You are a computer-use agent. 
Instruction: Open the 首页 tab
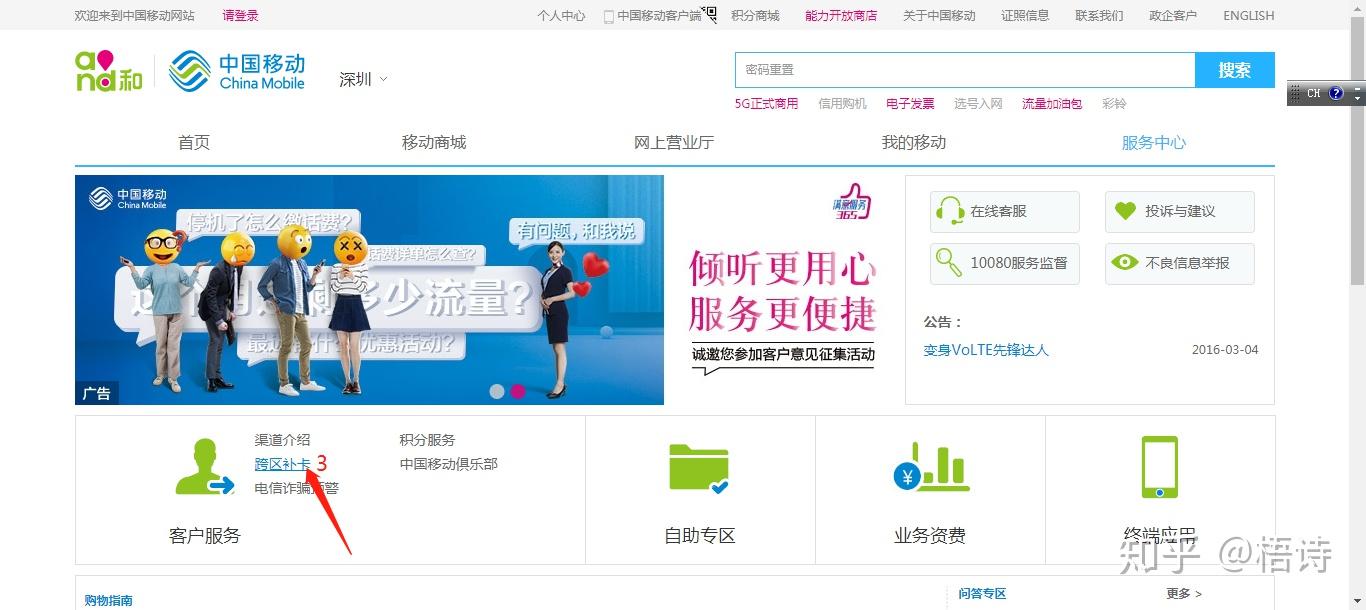click(194, 142)
